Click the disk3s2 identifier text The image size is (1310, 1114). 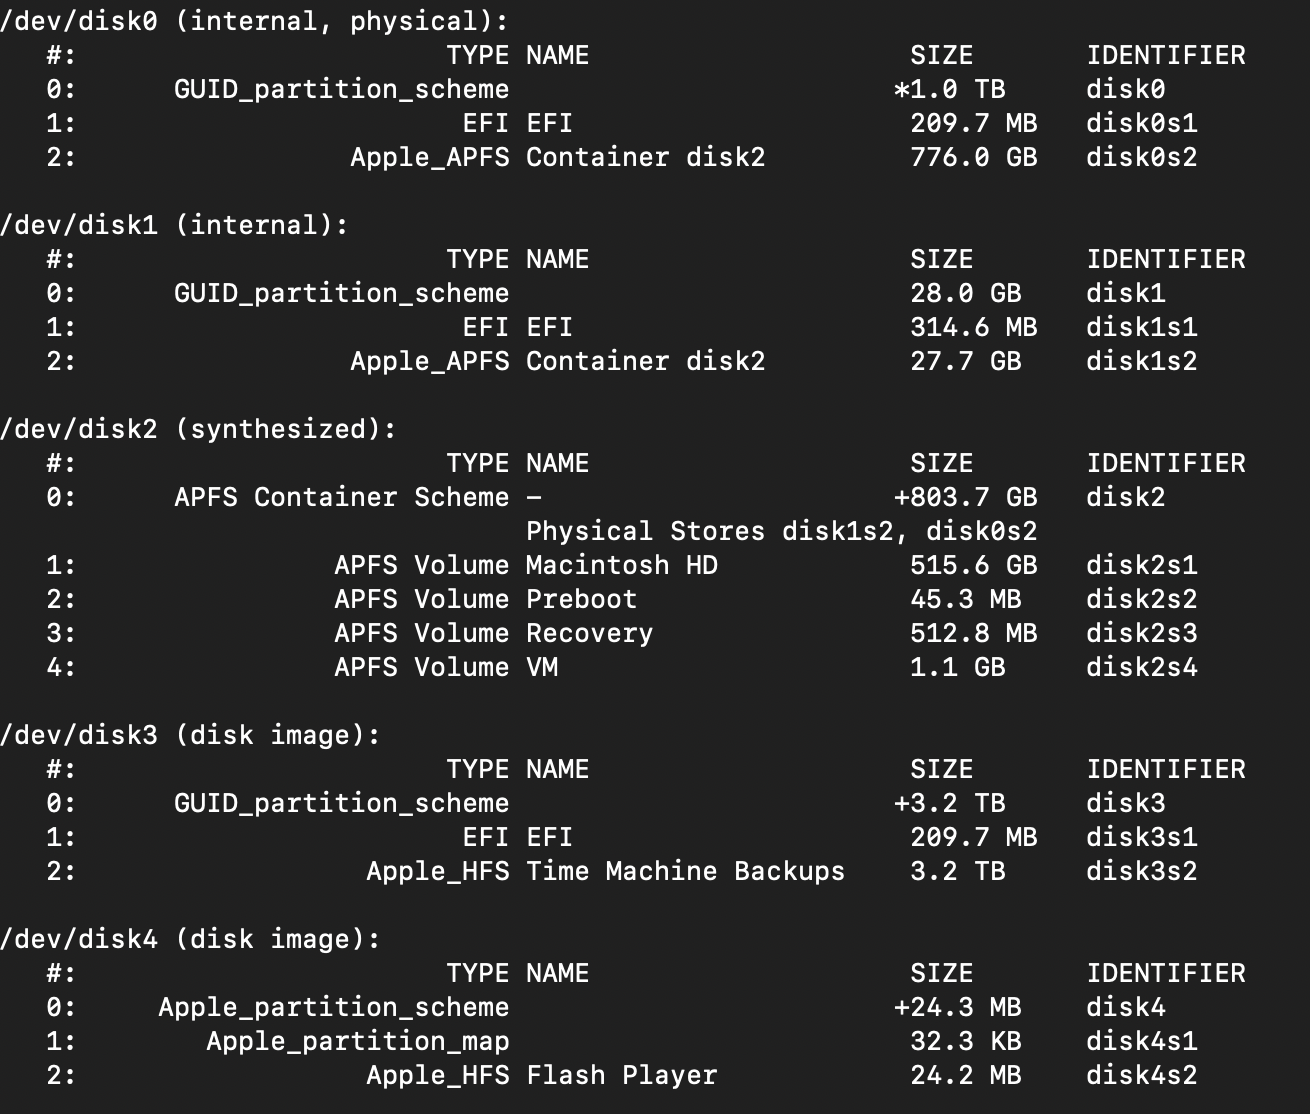(1141, 871)
